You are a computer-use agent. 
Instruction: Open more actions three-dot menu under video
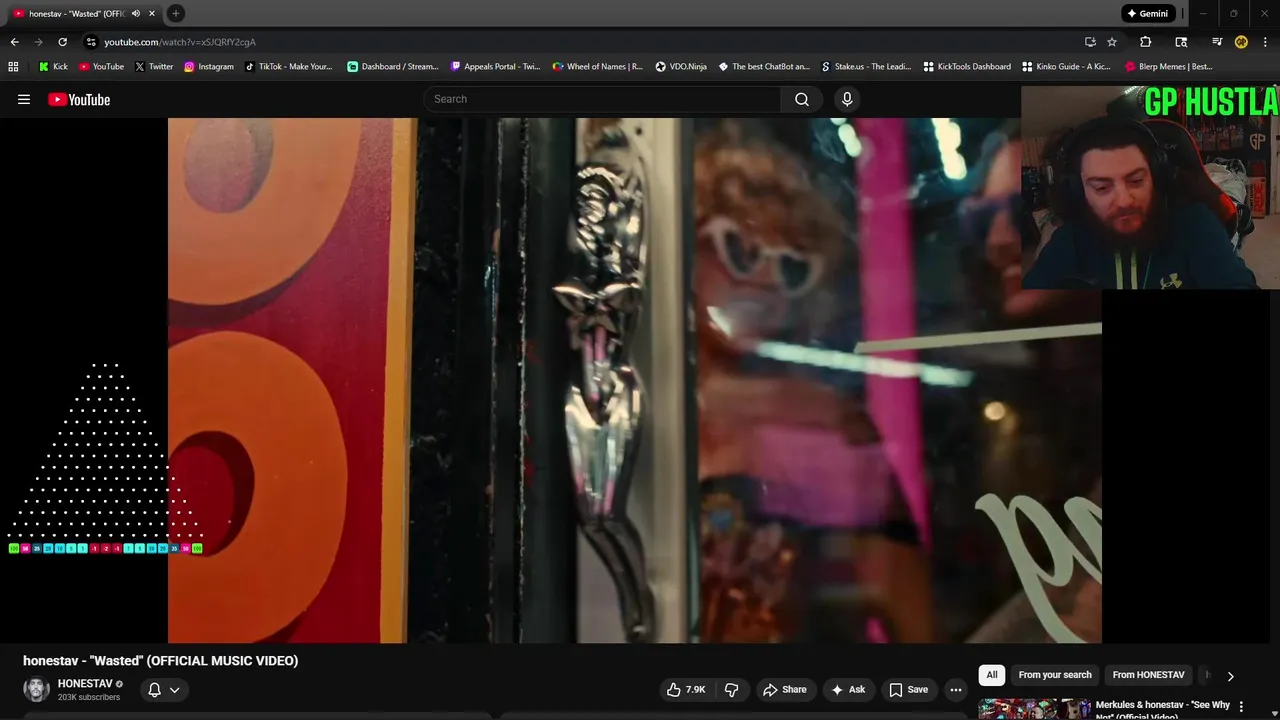956,689
